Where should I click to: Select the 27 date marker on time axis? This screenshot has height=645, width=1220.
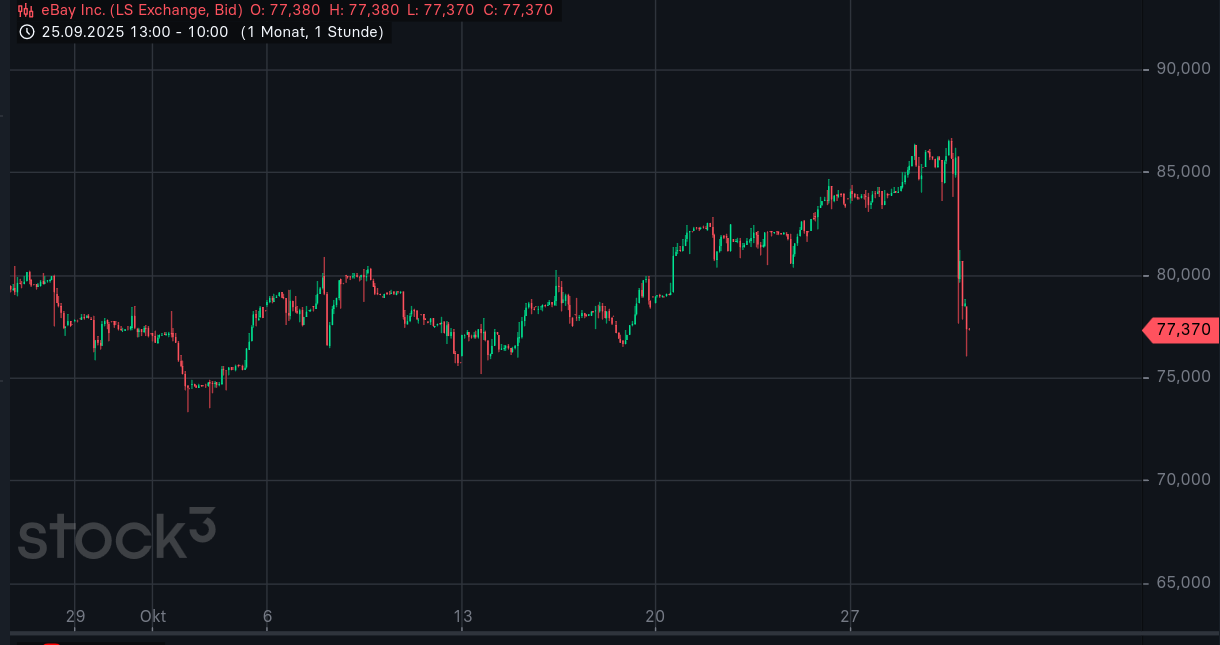849,617
